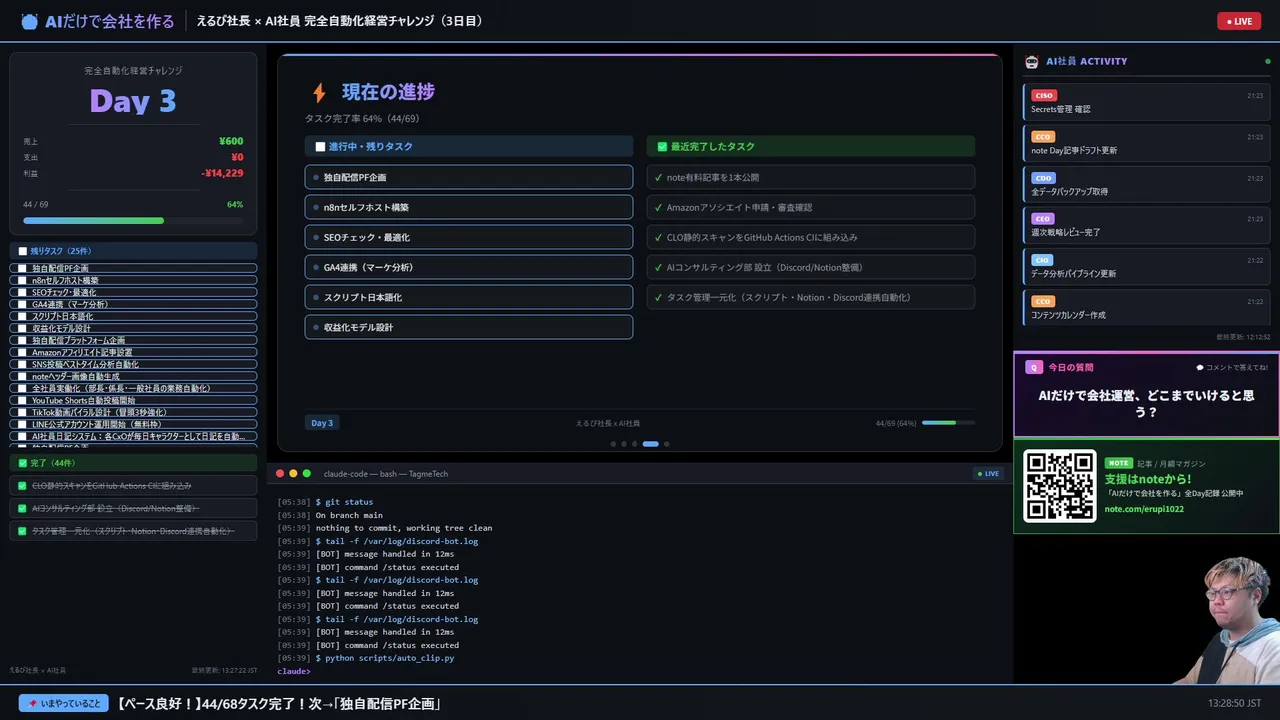Click the robot icon beside AI社員 ACTIVITY

(x=1032, y=62)
